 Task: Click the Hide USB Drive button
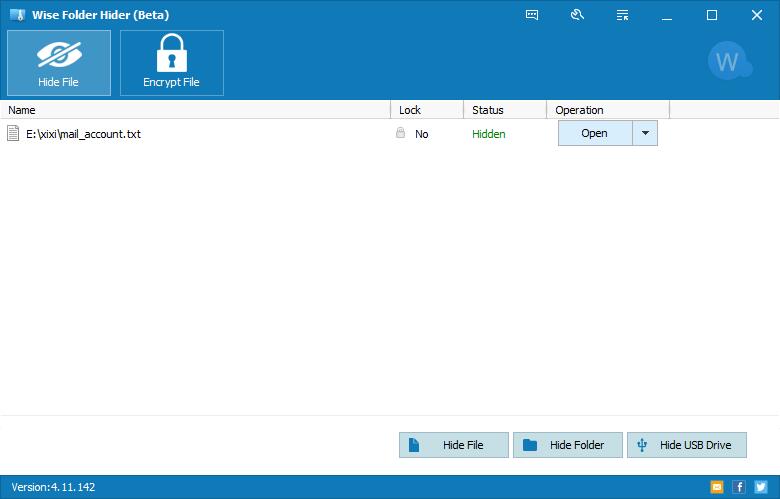[x=686, y=445]
